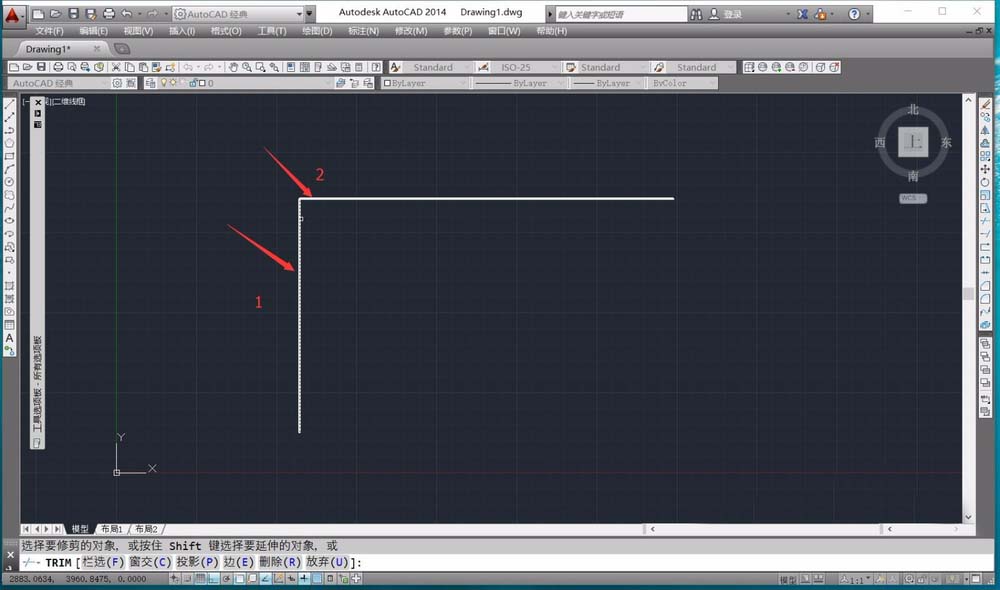Image resolution: width=1000 pixels, height=590 pixels.
Task: Choose TRIM option 边(E)
Action: (239, 562)
